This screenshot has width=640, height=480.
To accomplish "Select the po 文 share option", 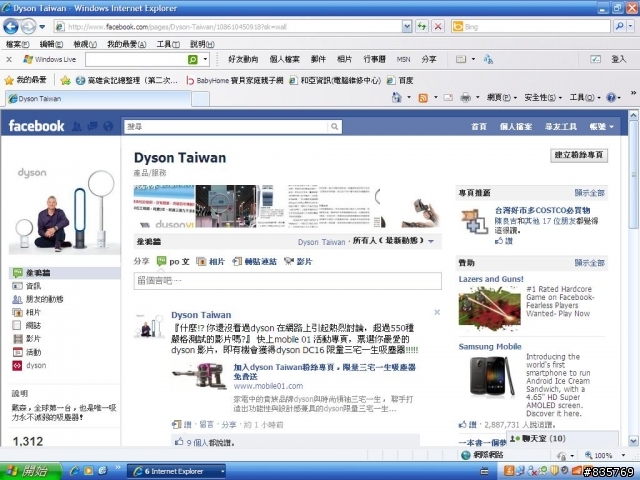I will click(173, 261).
